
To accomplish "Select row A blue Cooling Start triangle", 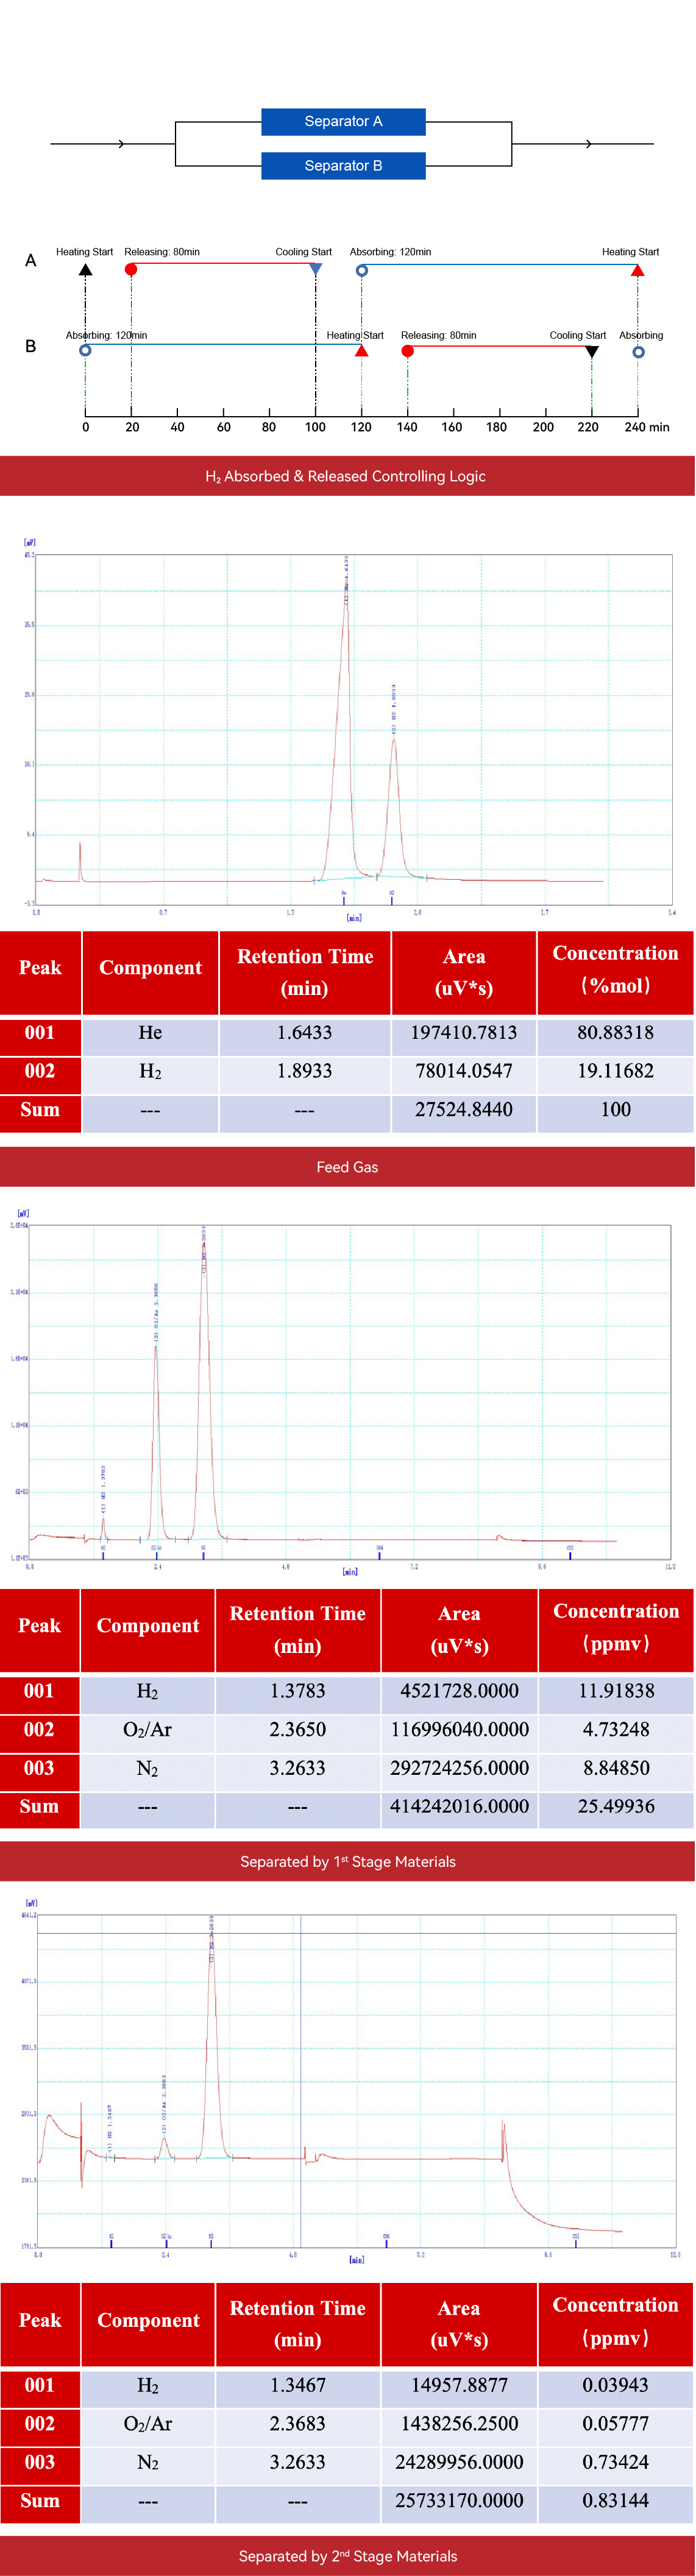I will coord(316,269).
